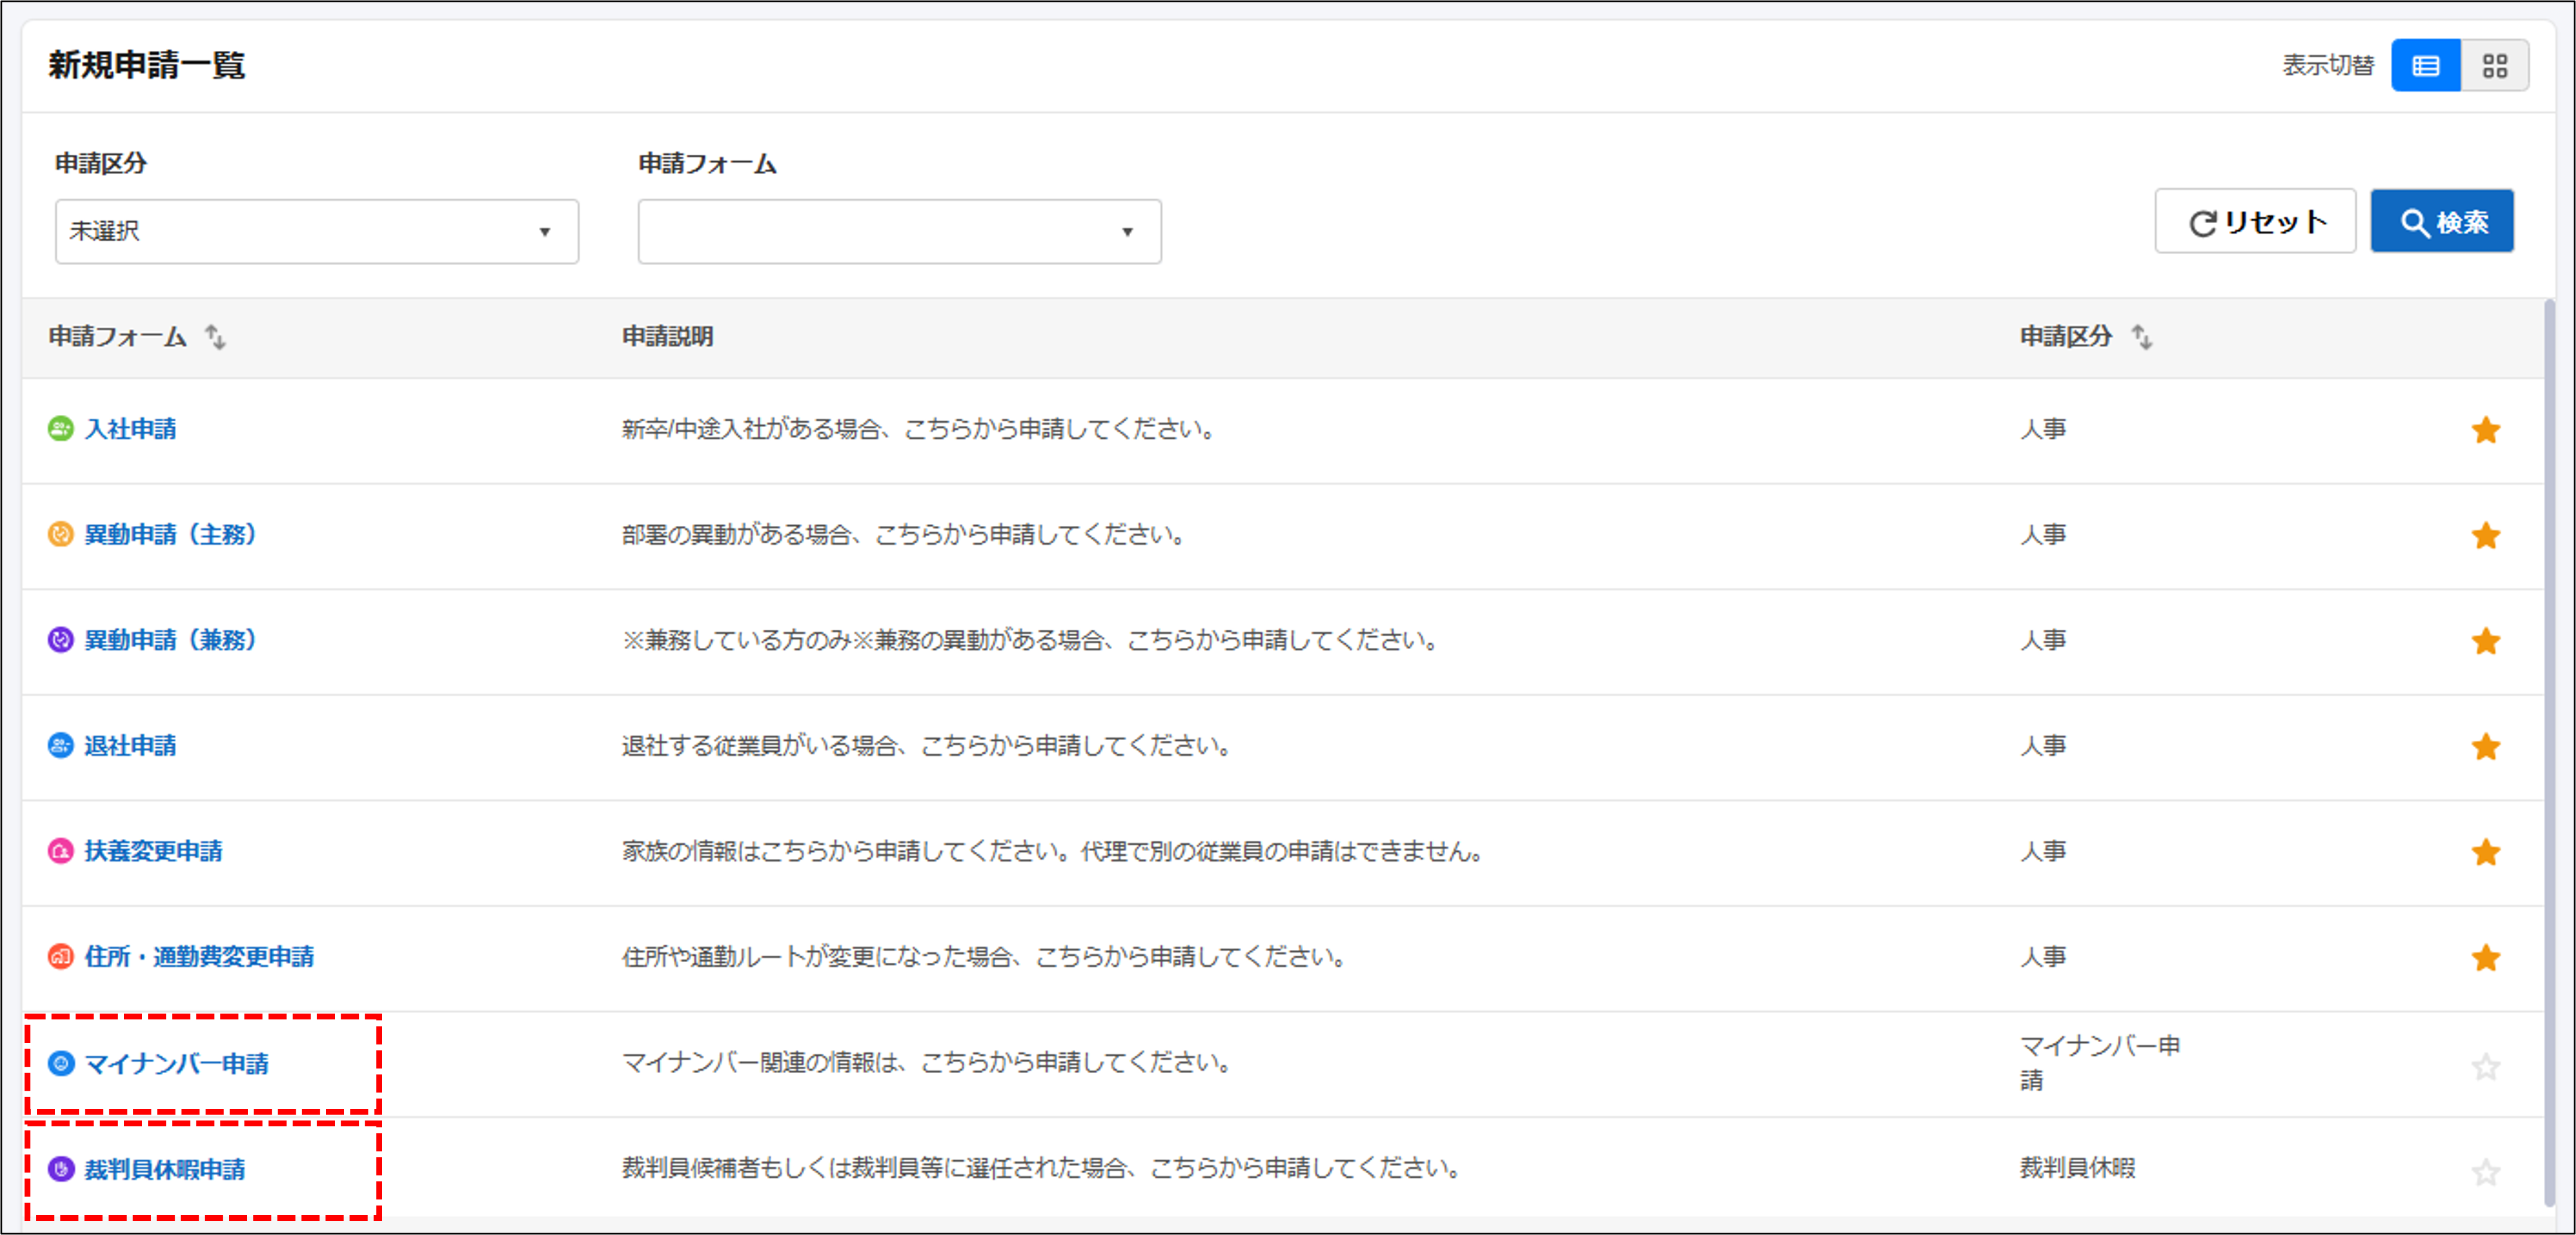Click the red 住所・通勤費変更申請 form icon
This screenshot has height=1235, width=2576.
tap(61, 957)
